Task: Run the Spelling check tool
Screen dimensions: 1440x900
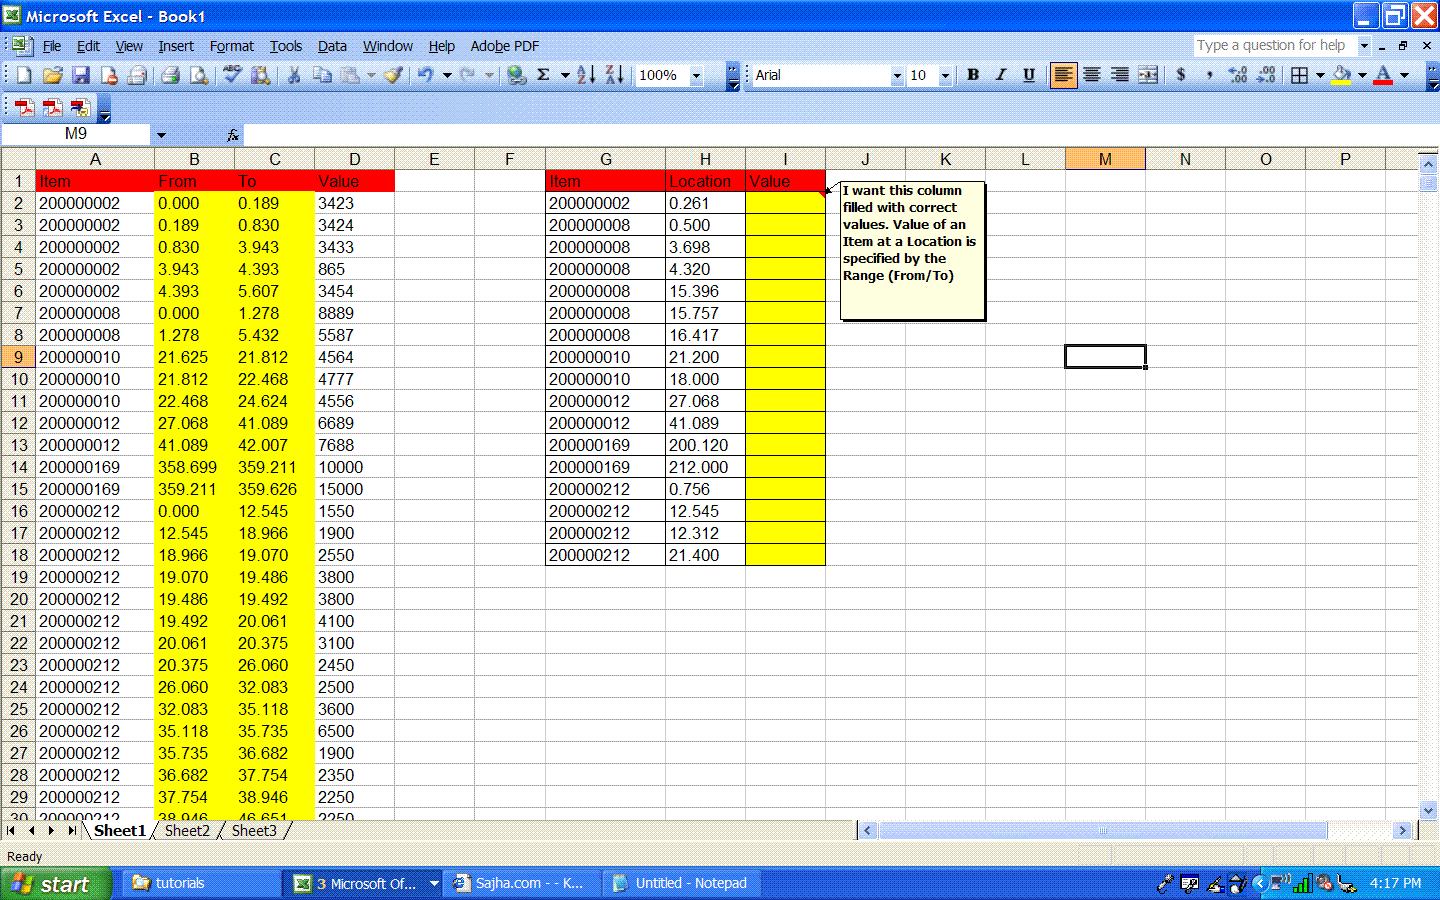Action: (x=232, y=75)
